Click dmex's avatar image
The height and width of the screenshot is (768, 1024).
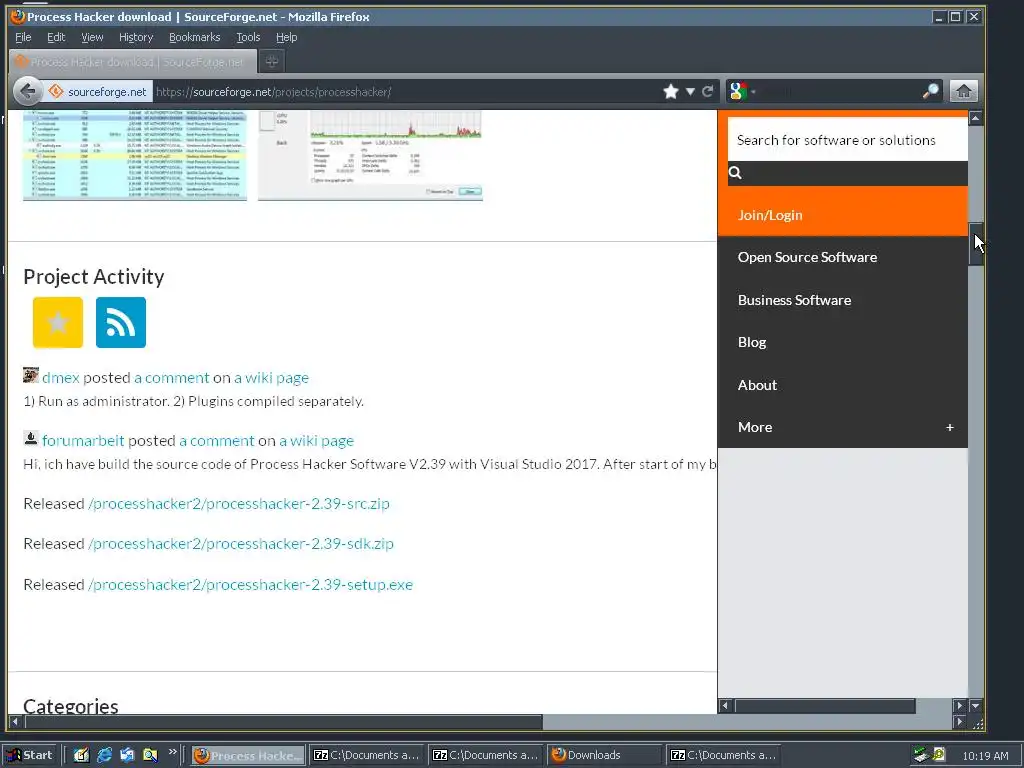pyautogui.click(x=31, y=375)
